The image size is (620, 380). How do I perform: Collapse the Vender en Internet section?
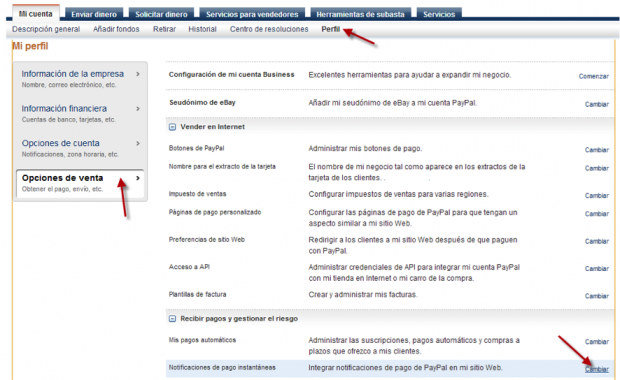pyautogui.click(x=172, y=127)
